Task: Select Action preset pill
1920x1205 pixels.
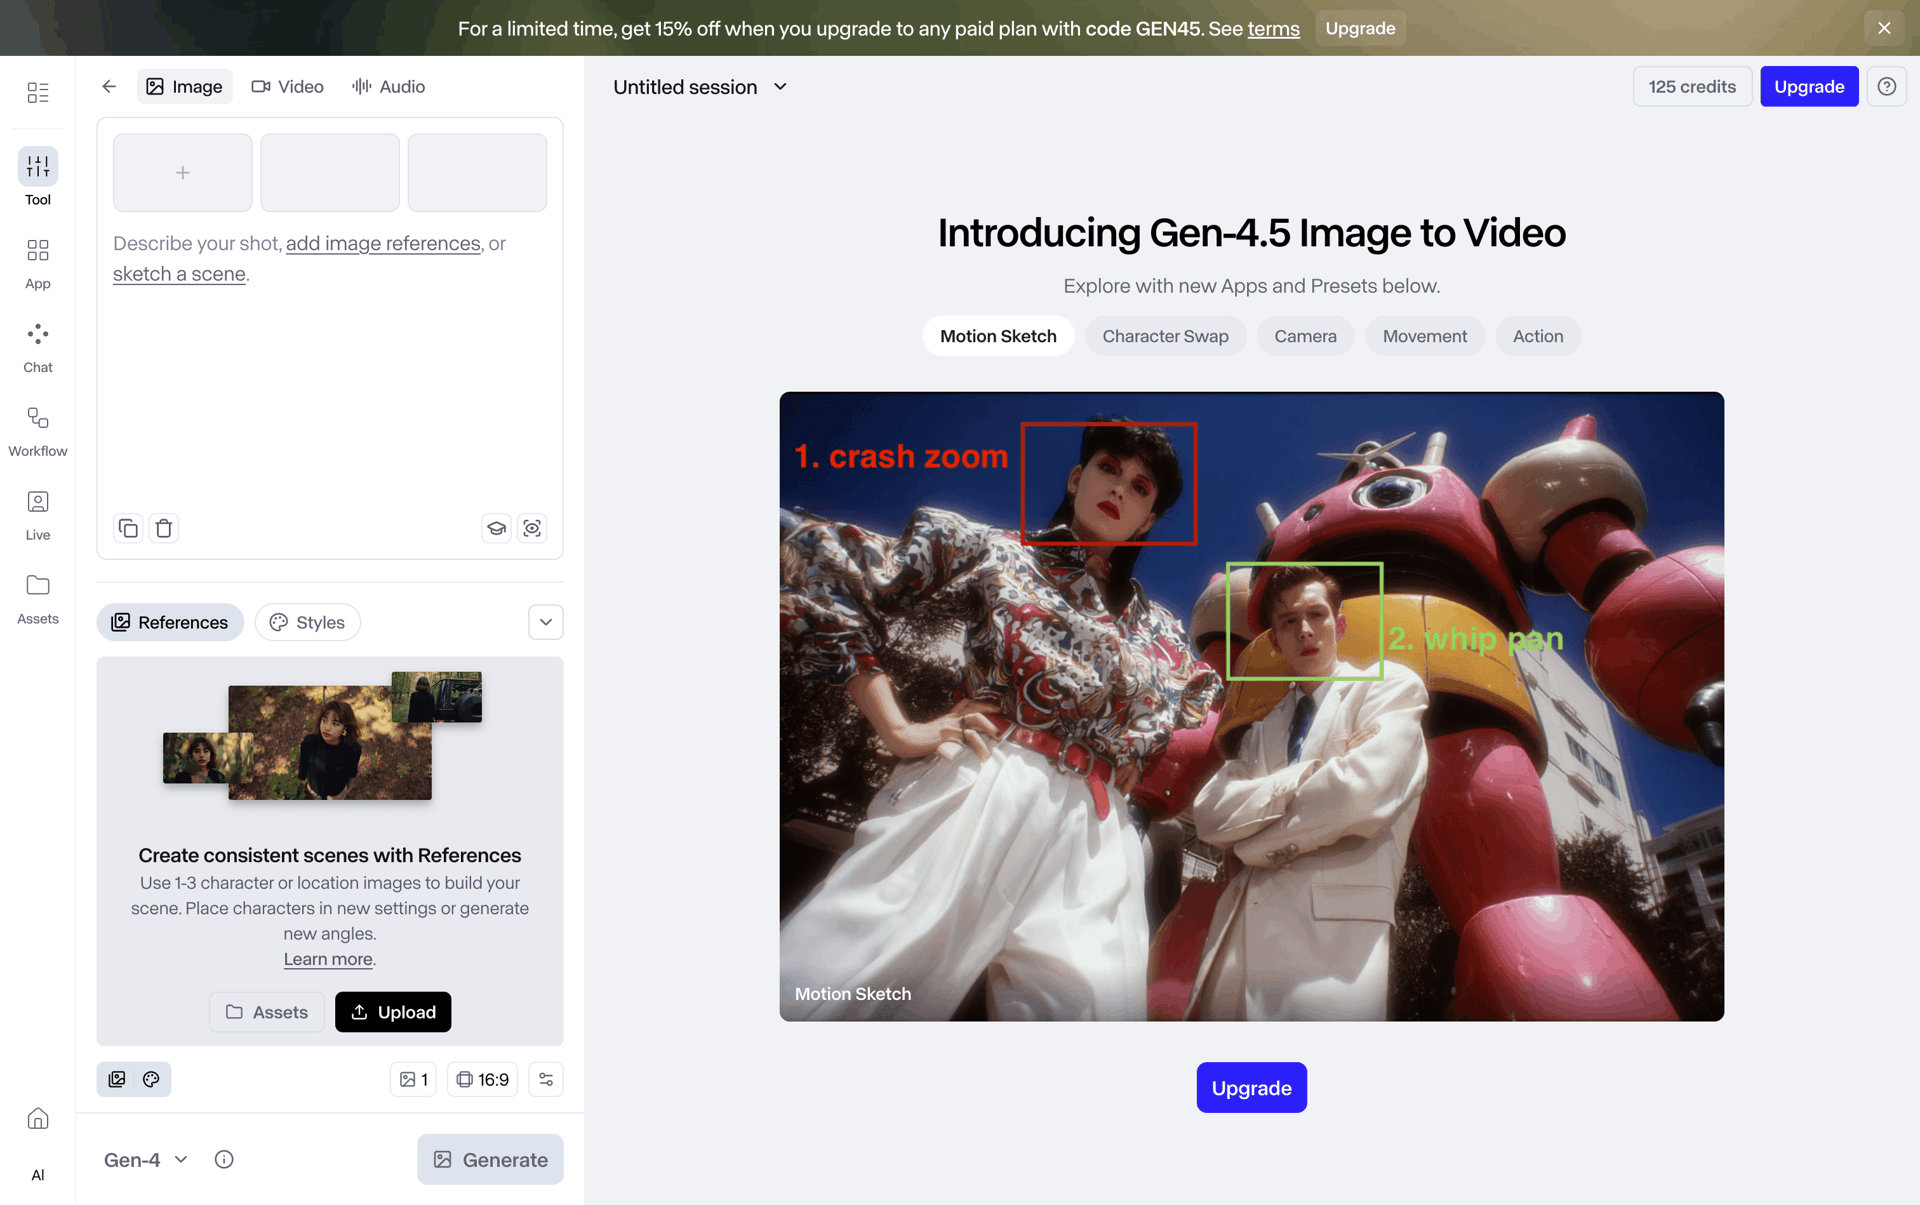Action: 1538,336
